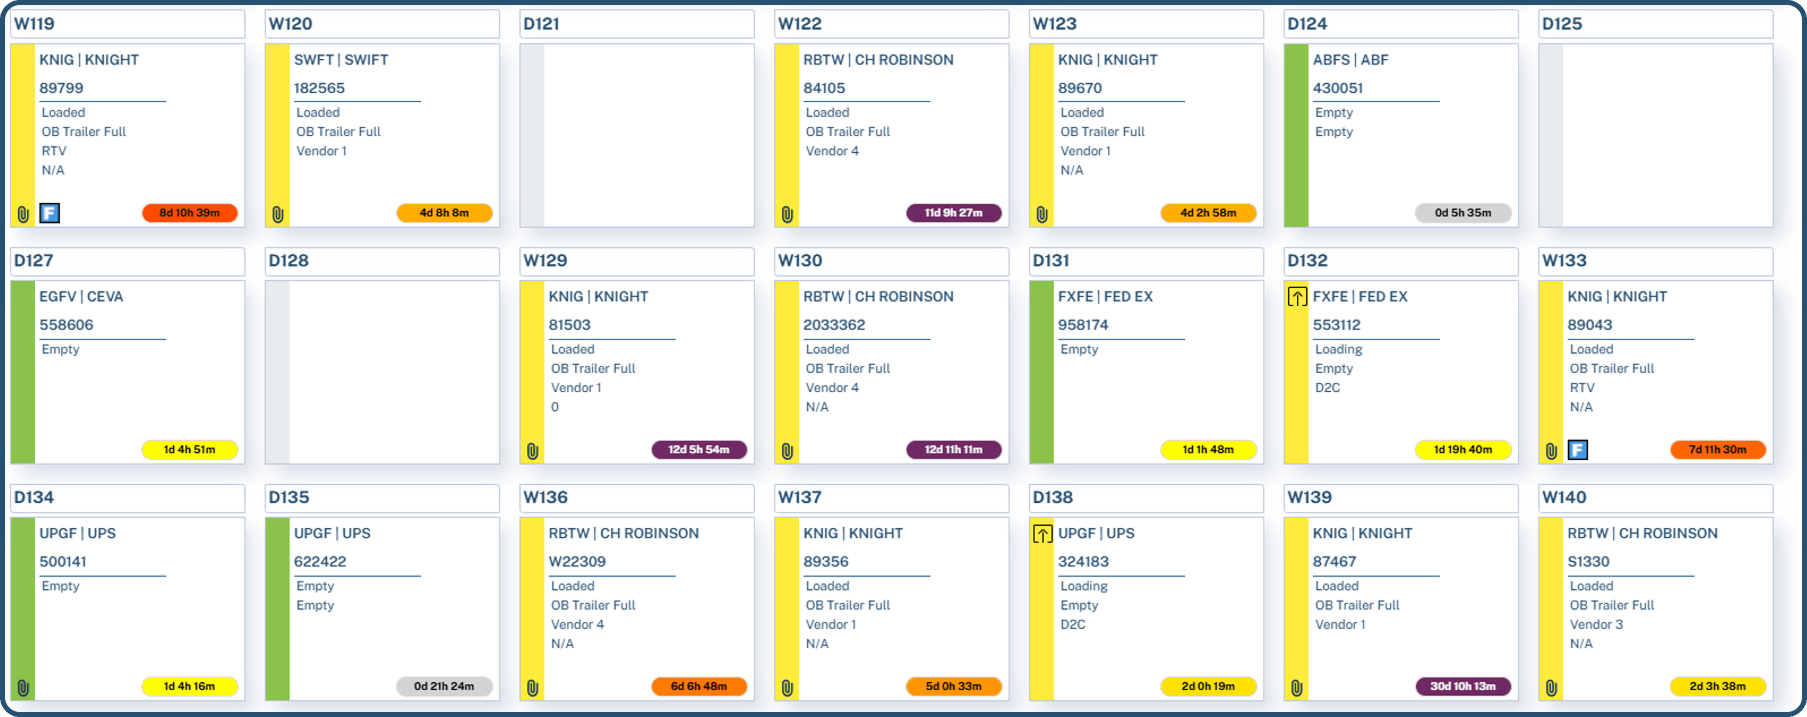
Task: Click the 1d 1h 48m timer badge
Action: (x=1208, y=450)
